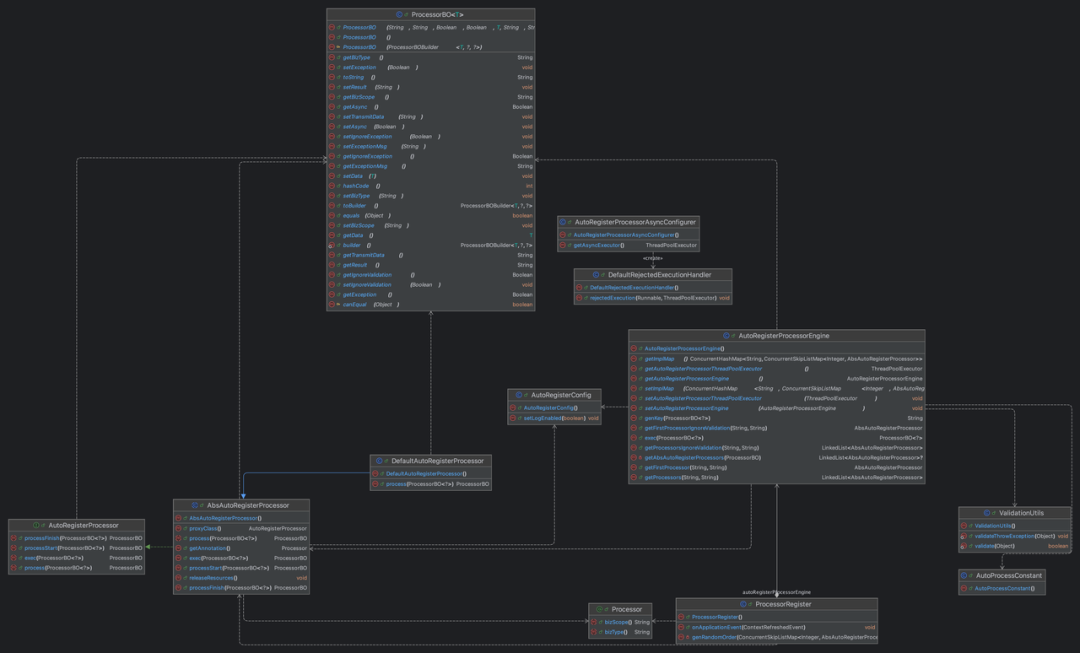Select processFinish in the AutoRegisterProcessor interface
The image size is (1080, 653).
(x=76, y=539)
